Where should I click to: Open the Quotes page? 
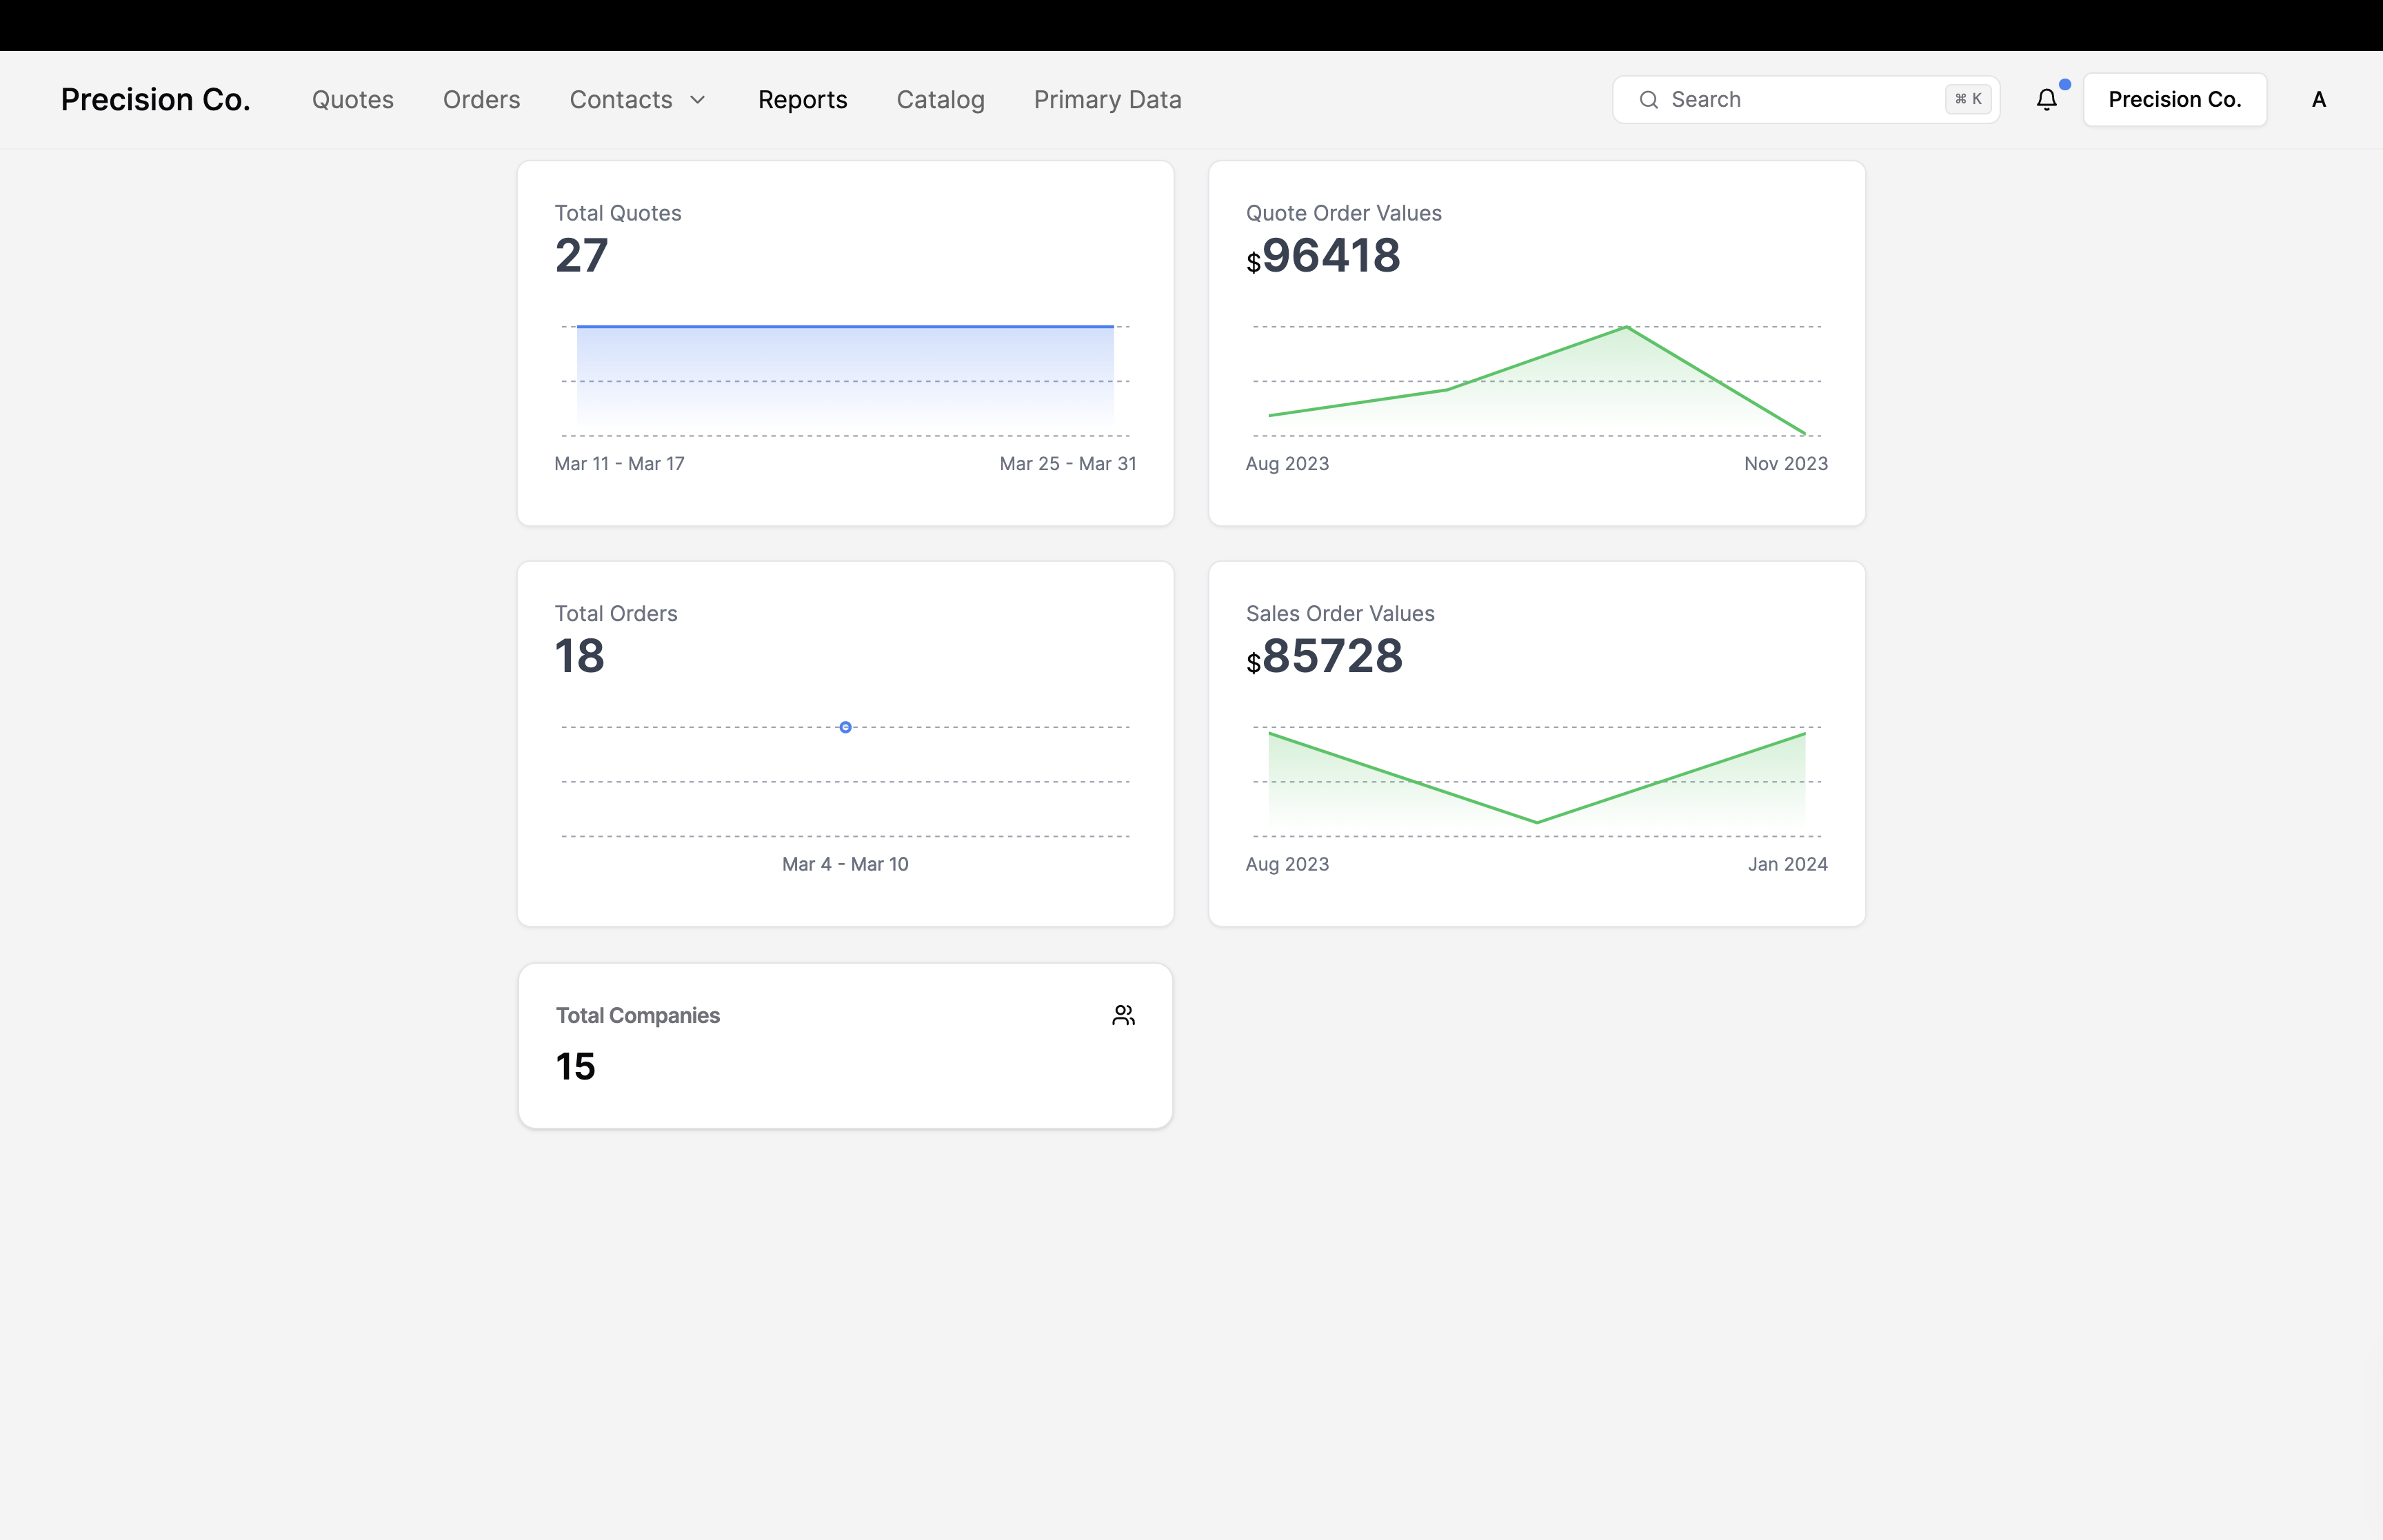pos(352,99)
